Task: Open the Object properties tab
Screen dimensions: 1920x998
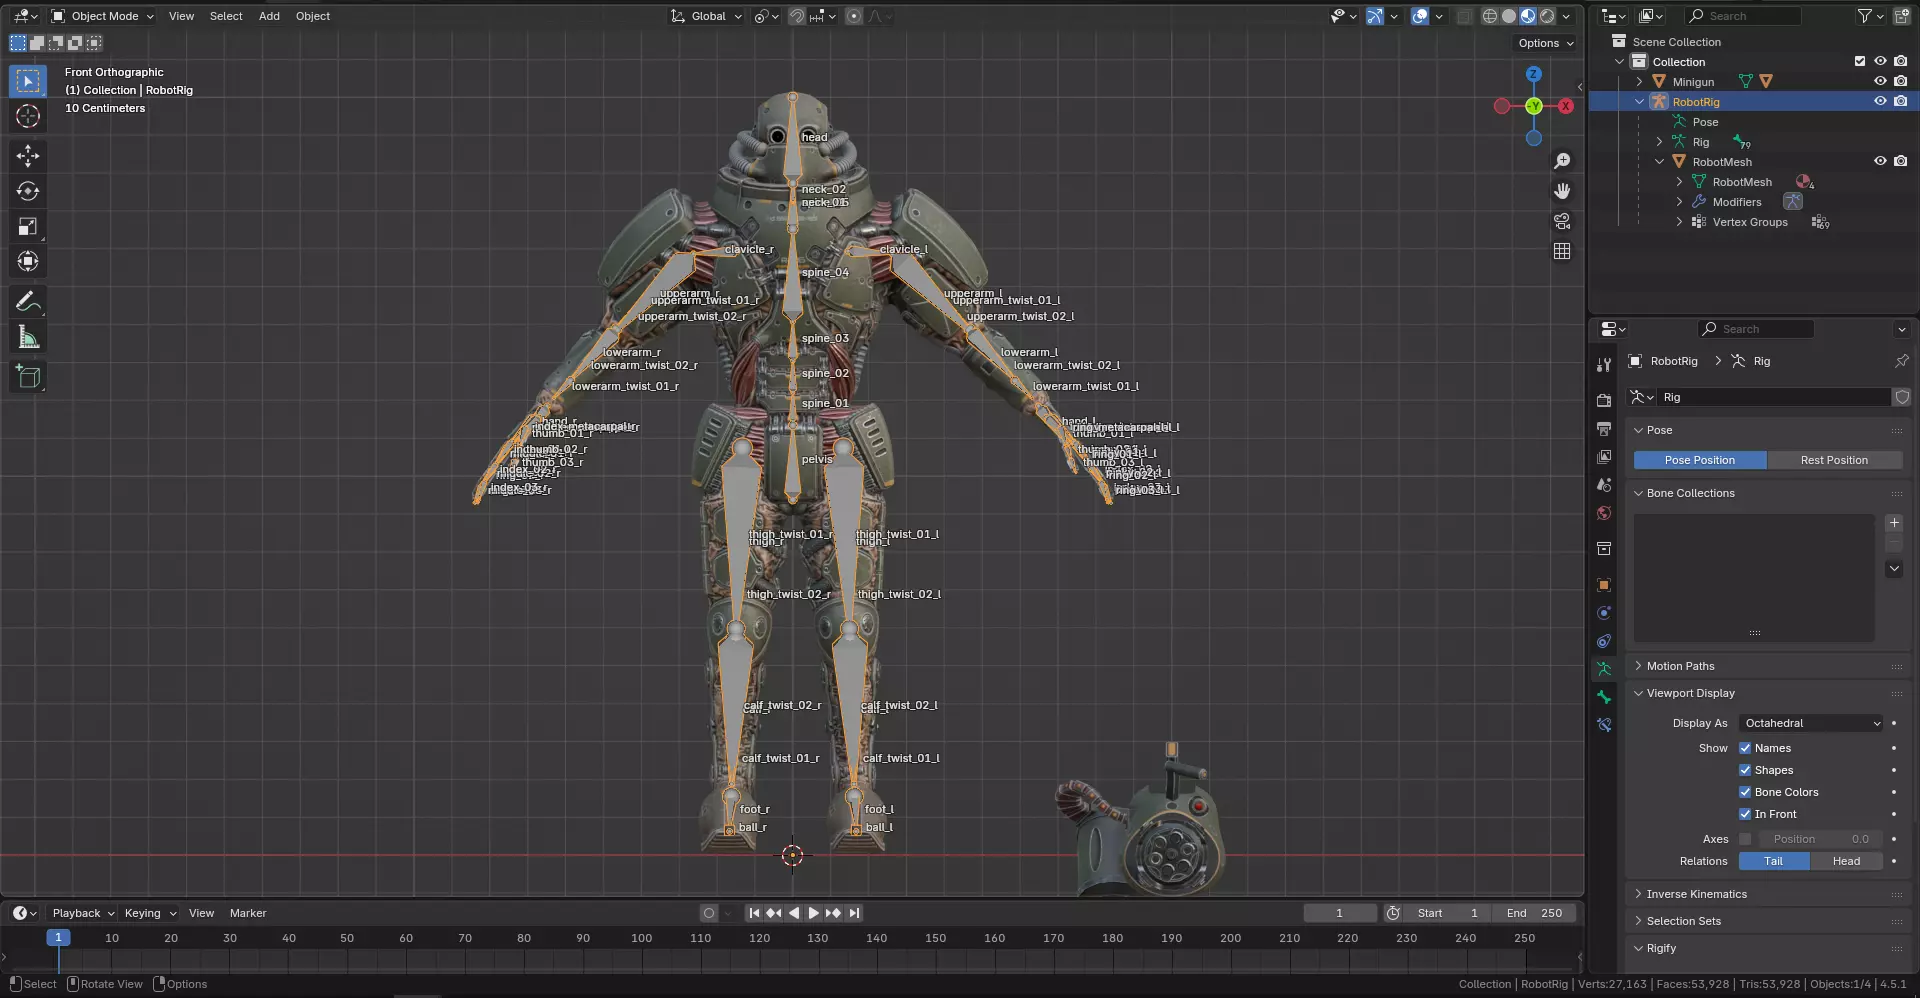Action: coord(1604,585)
